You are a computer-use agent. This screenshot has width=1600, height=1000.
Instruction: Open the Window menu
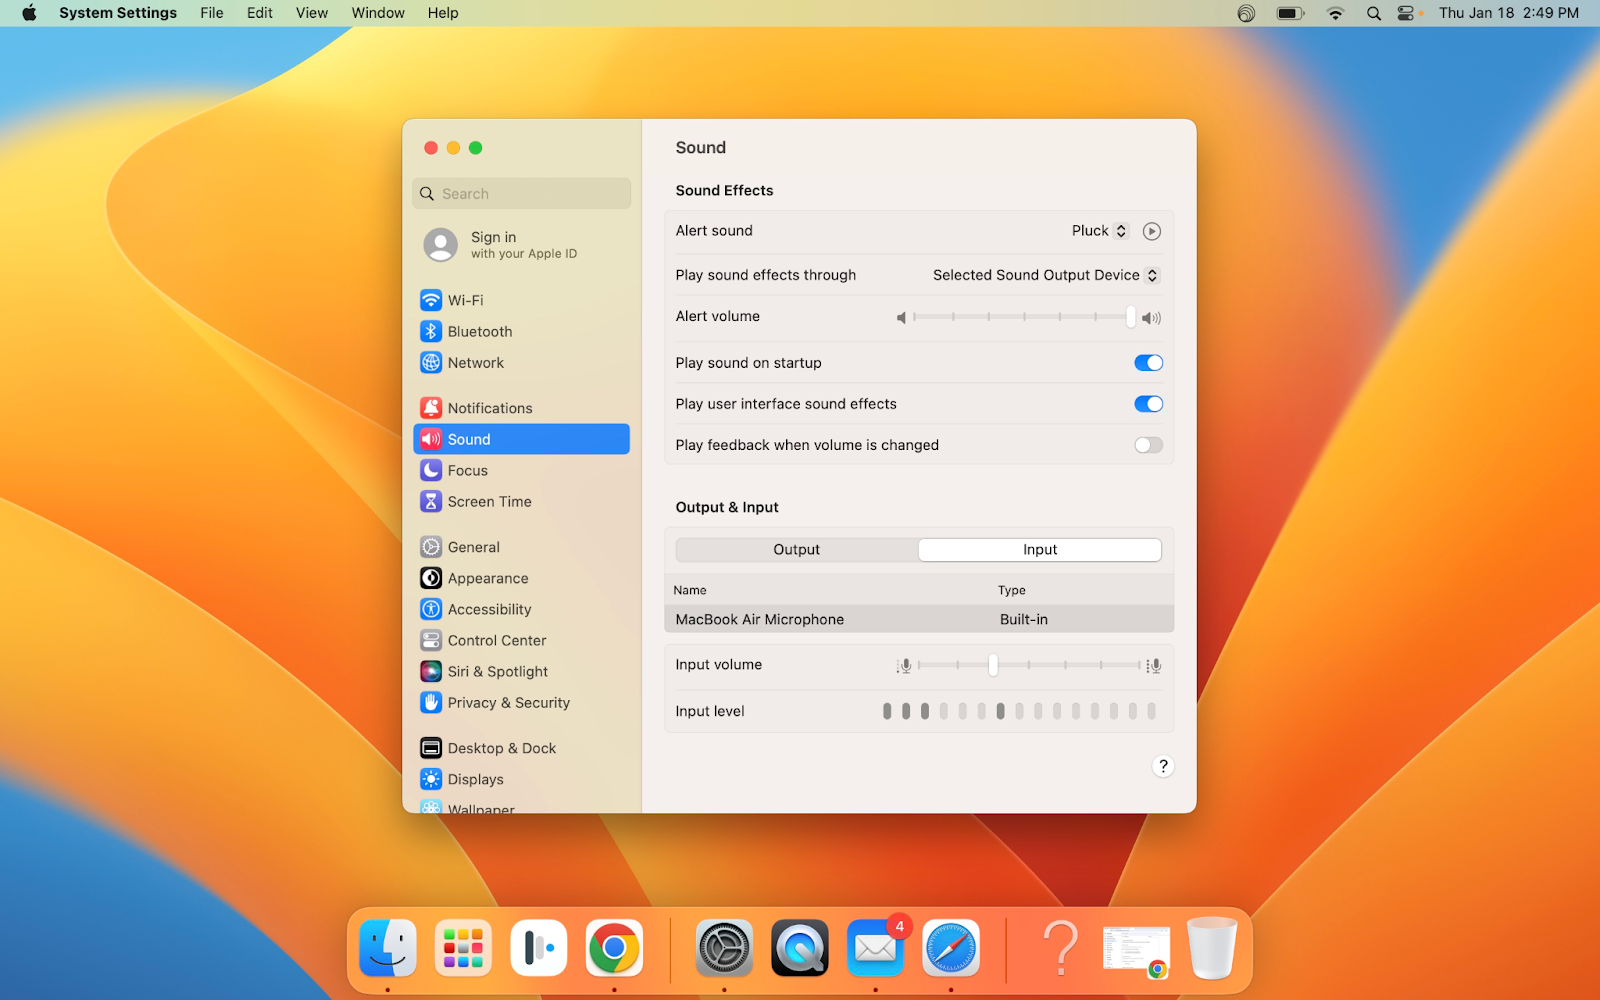point(378,13)
